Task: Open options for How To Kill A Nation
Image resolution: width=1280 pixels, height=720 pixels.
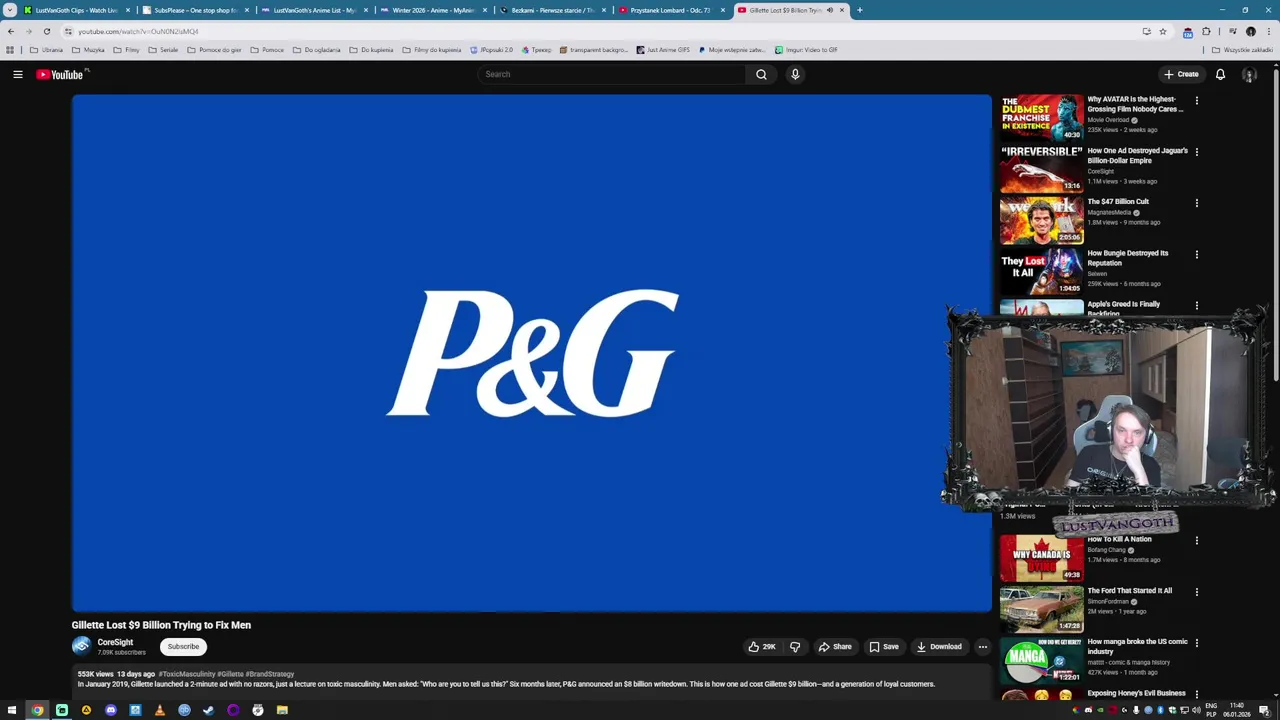Action: (x=1196, y=540)
